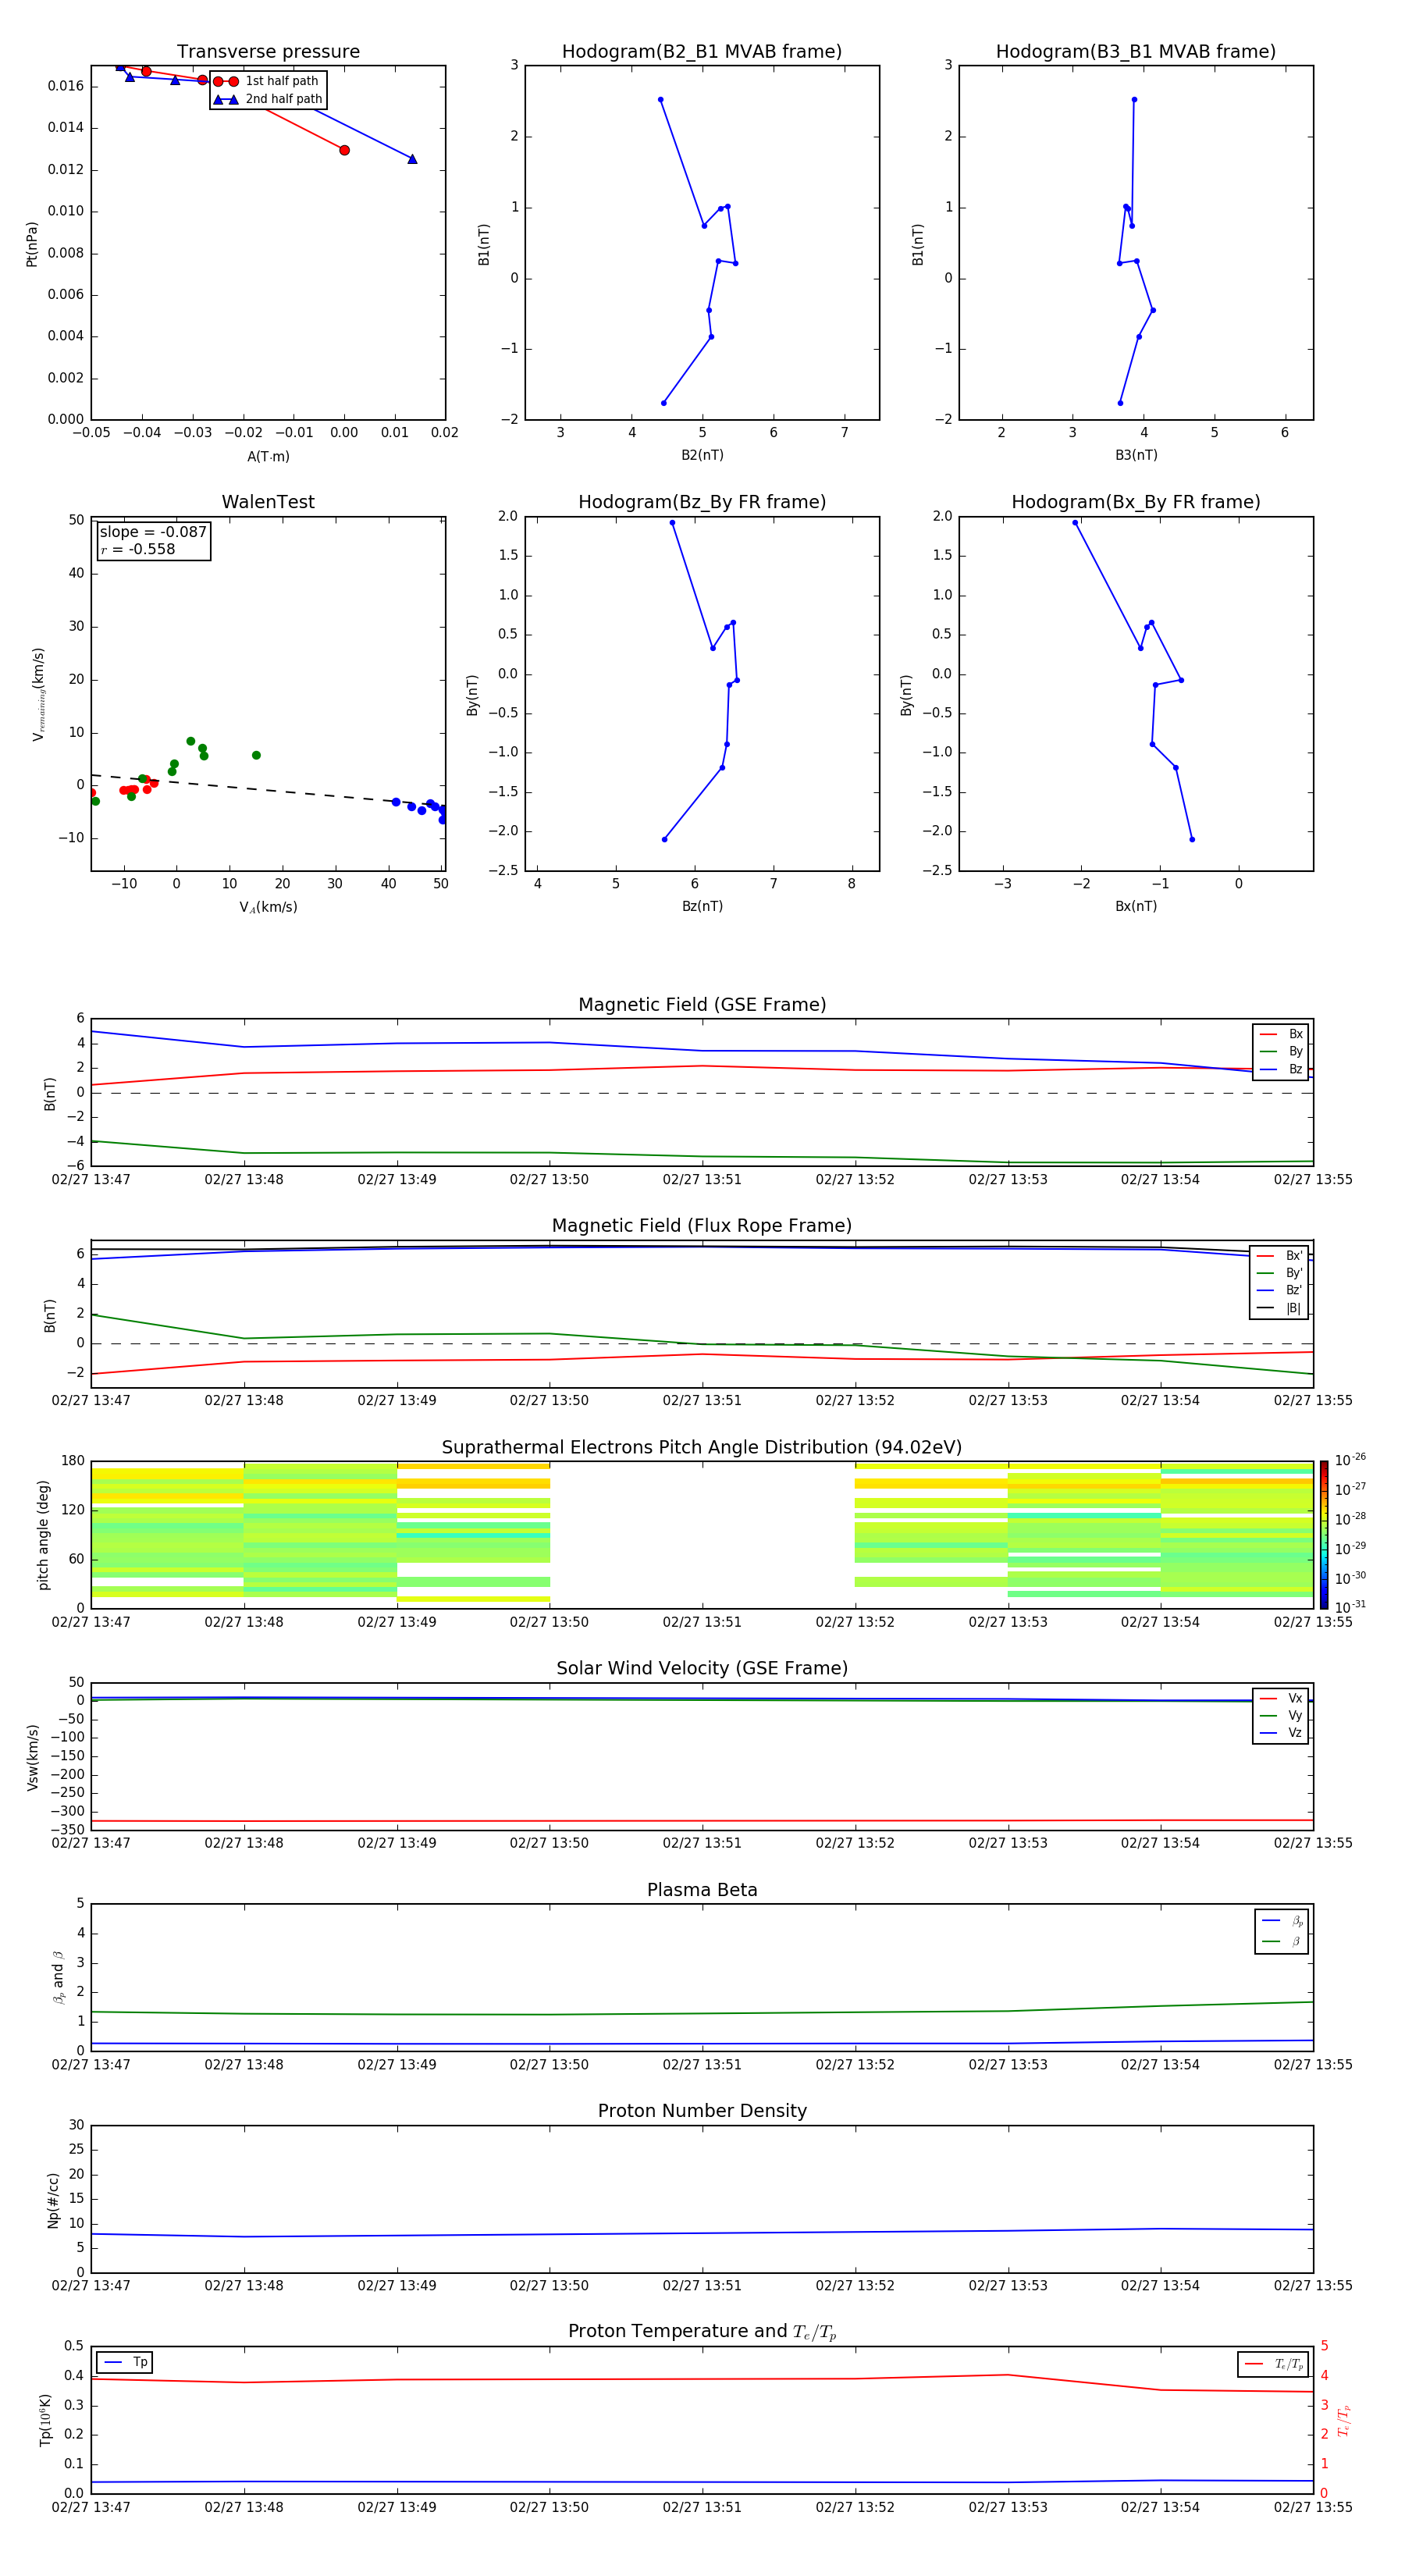This screenshot has width=1405, height=2576.
Task: Click the 'Solar Wind Velocity (GSE Frame)' title
Action: tap(702, 1668)
